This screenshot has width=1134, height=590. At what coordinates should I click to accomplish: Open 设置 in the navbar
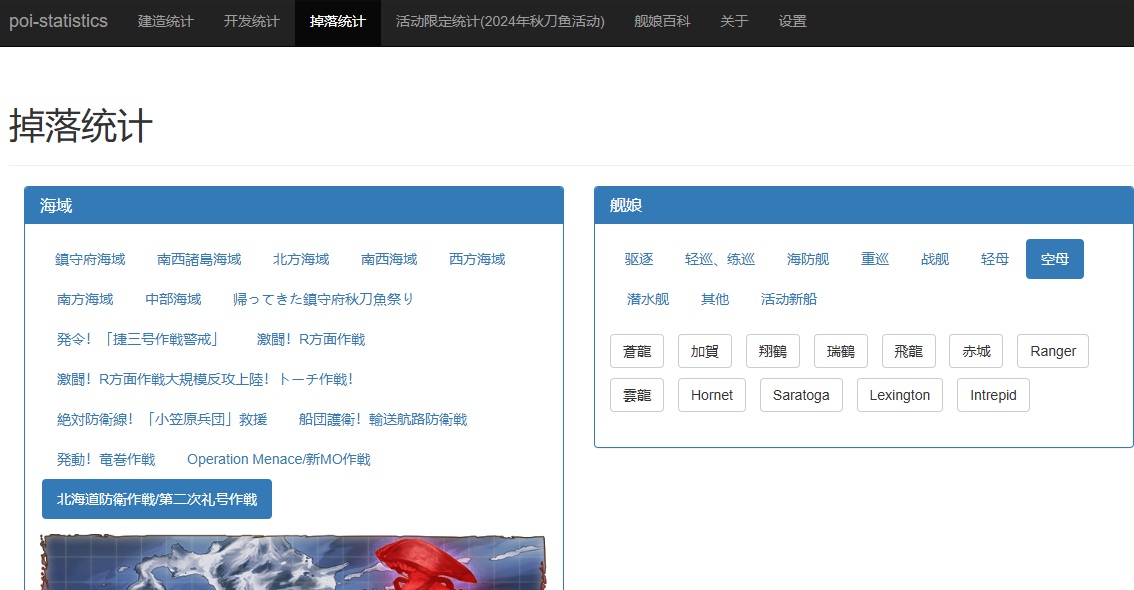tap(792, 22)
